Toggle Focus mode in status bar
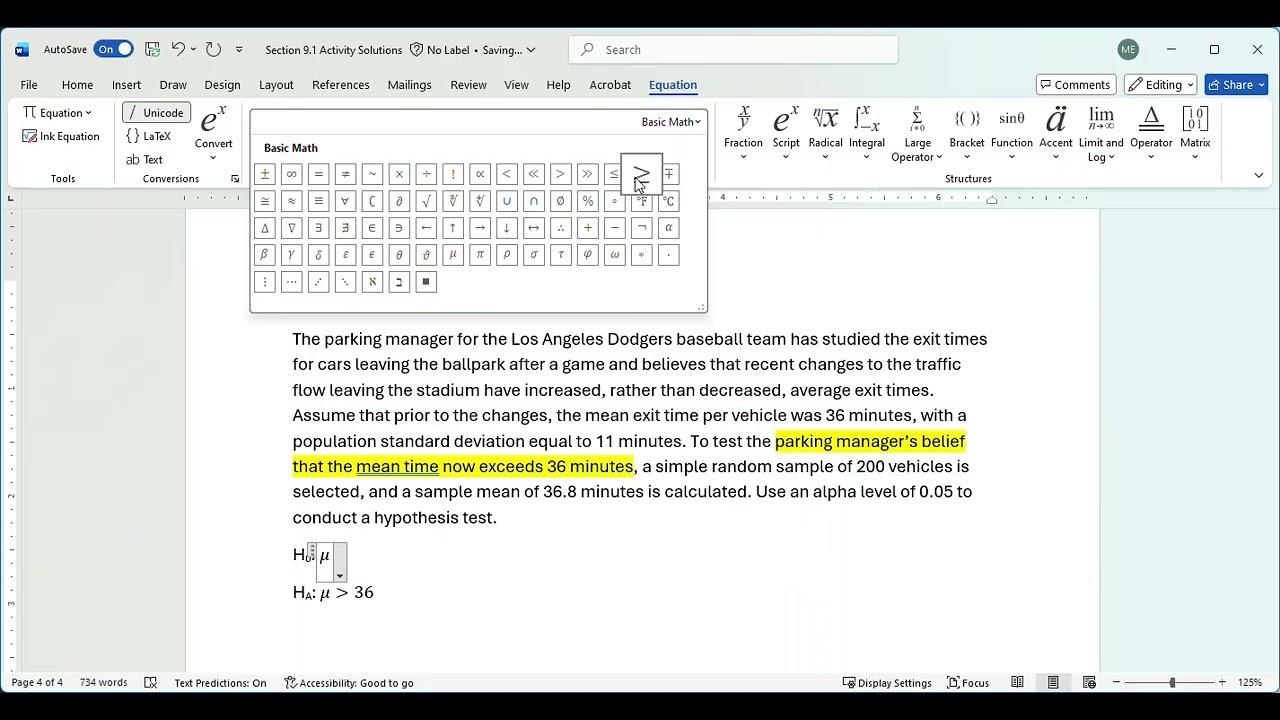1280x720 pixels. 968,683
